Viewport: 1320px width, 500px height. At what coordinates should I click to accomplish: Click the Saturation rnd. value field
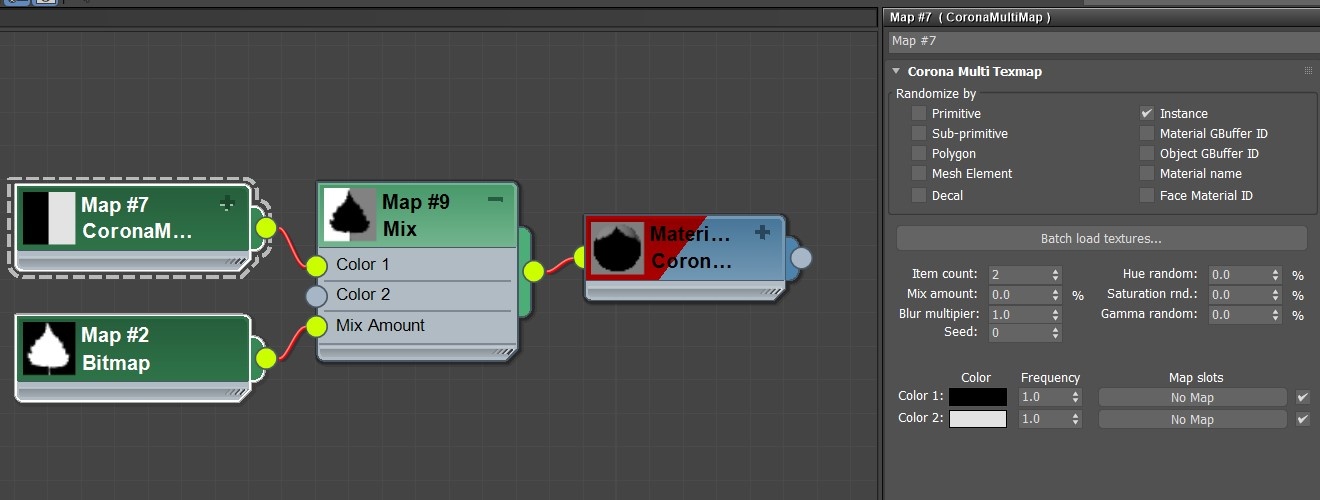click(x=1238, y=295)
